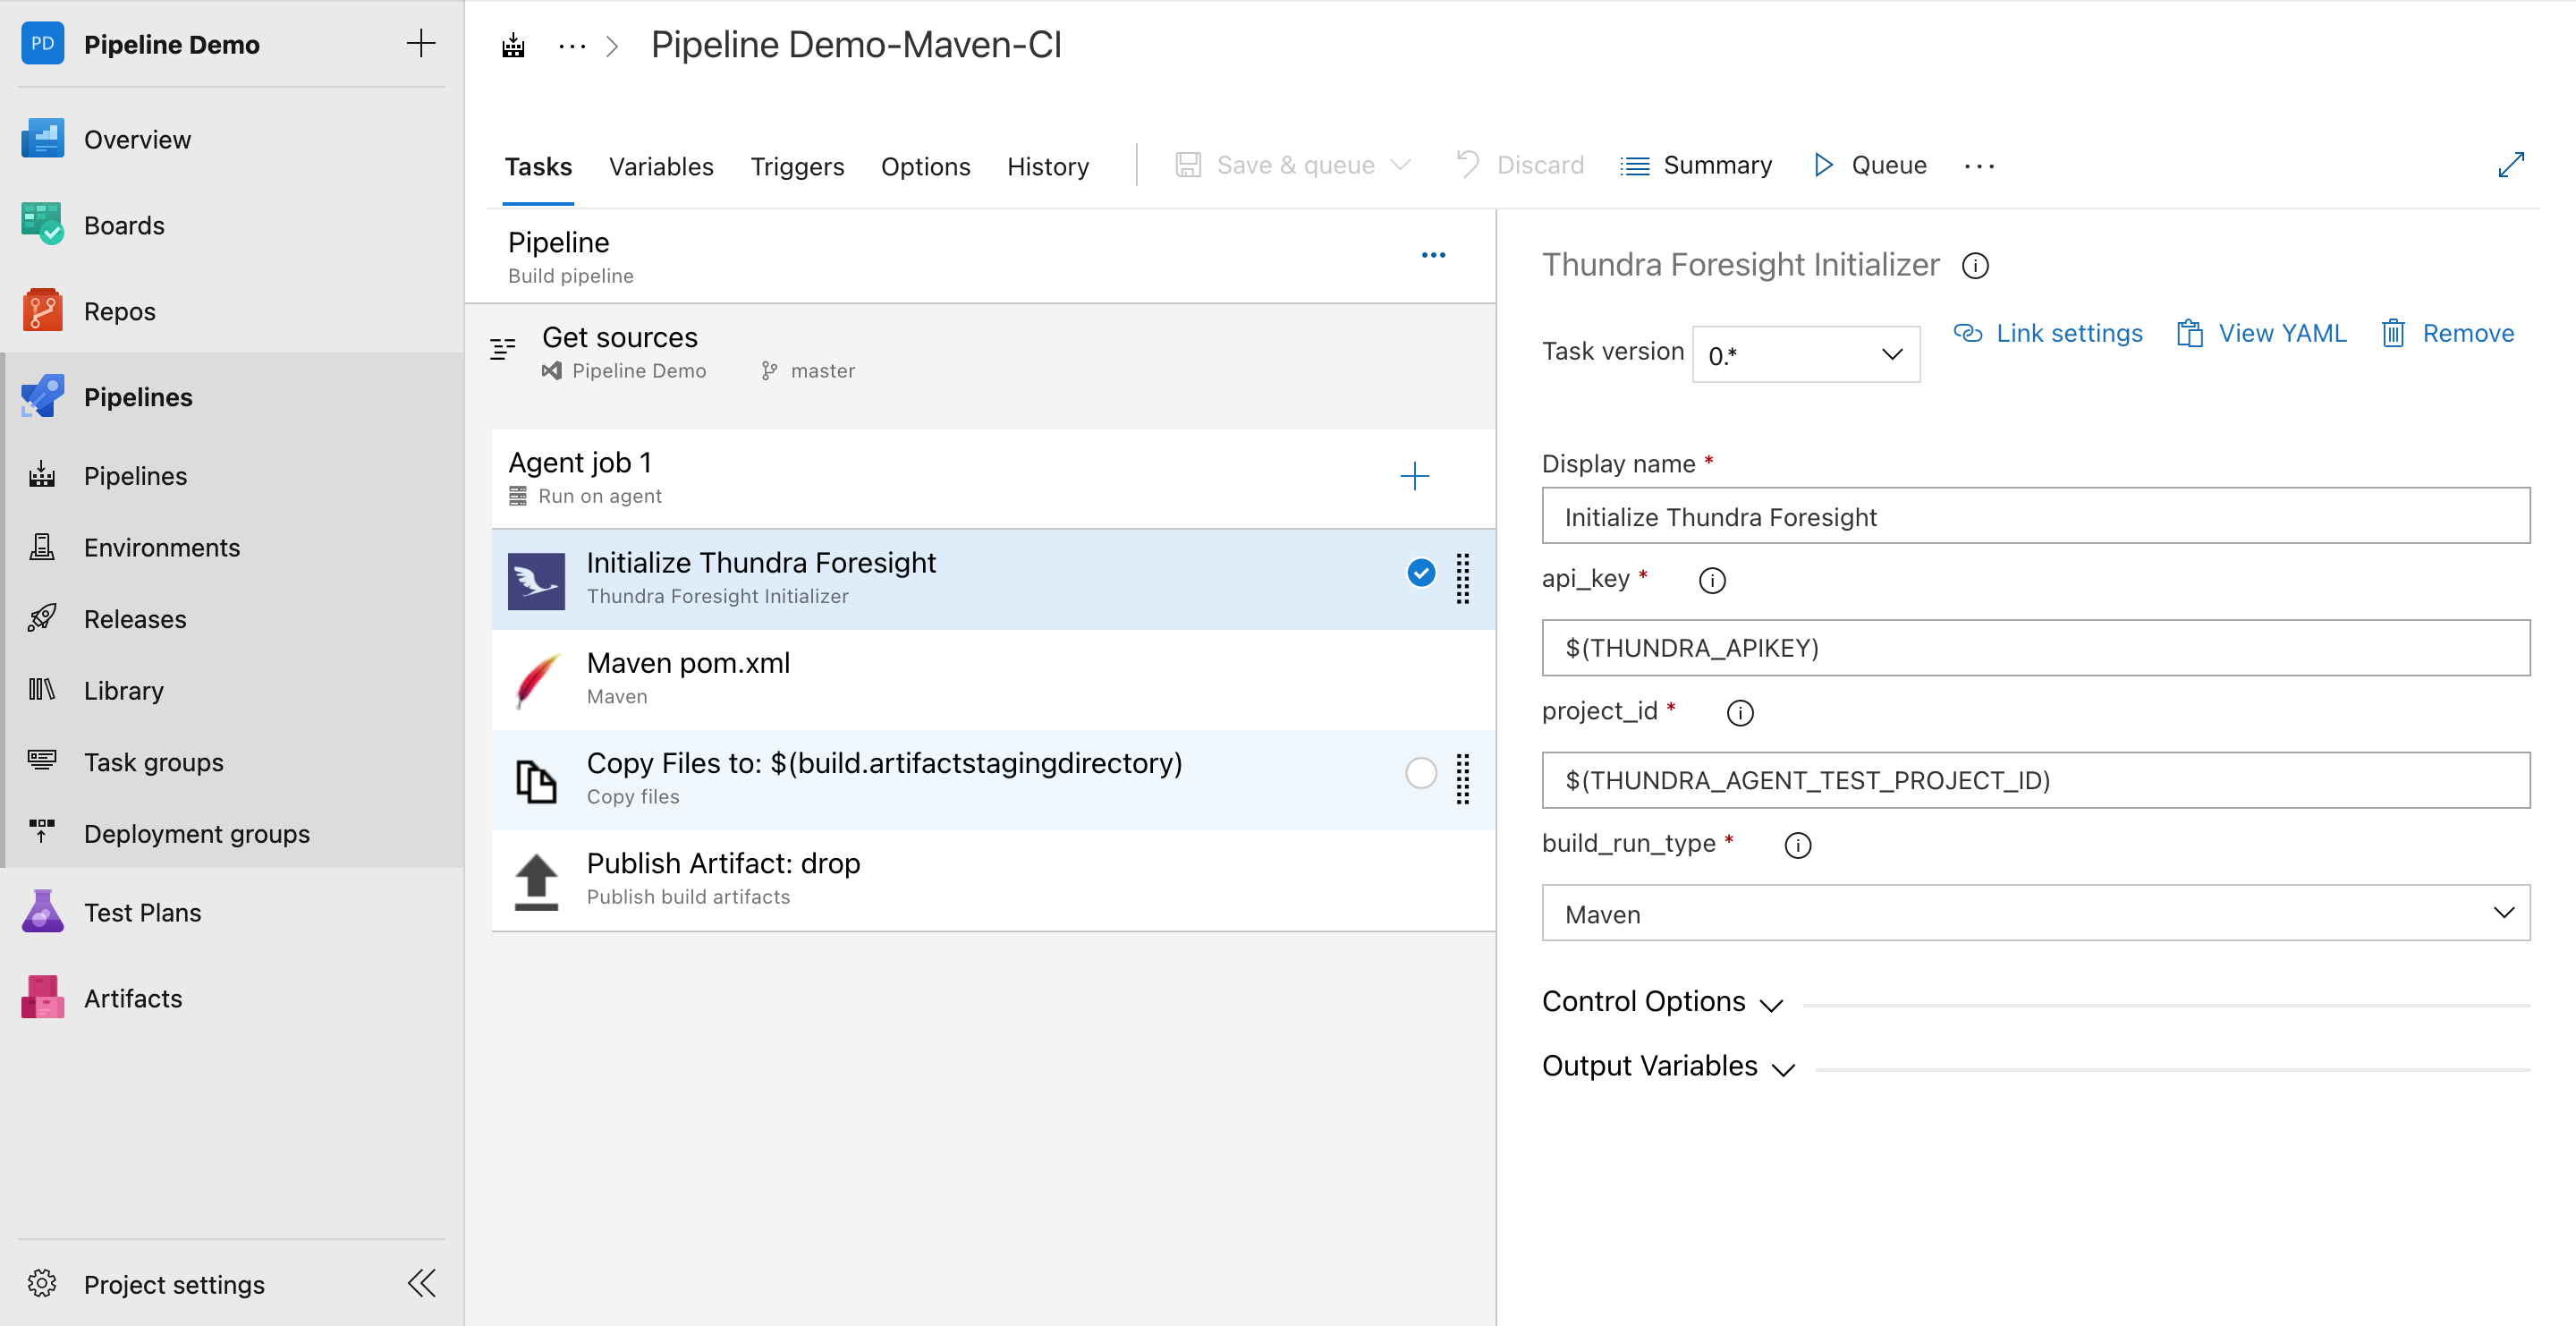Collapse the sidebar with double chevron icon

[422, 1283]
